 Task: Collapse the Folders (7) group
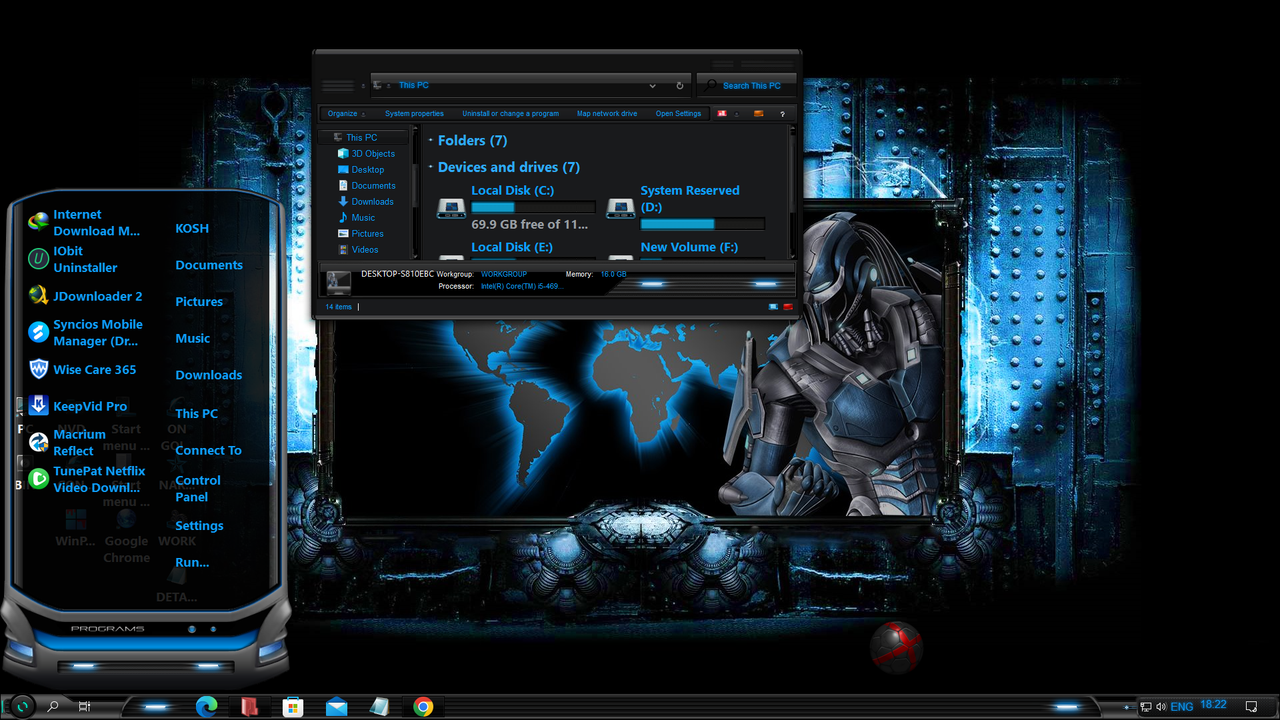(x=431, y=141)
